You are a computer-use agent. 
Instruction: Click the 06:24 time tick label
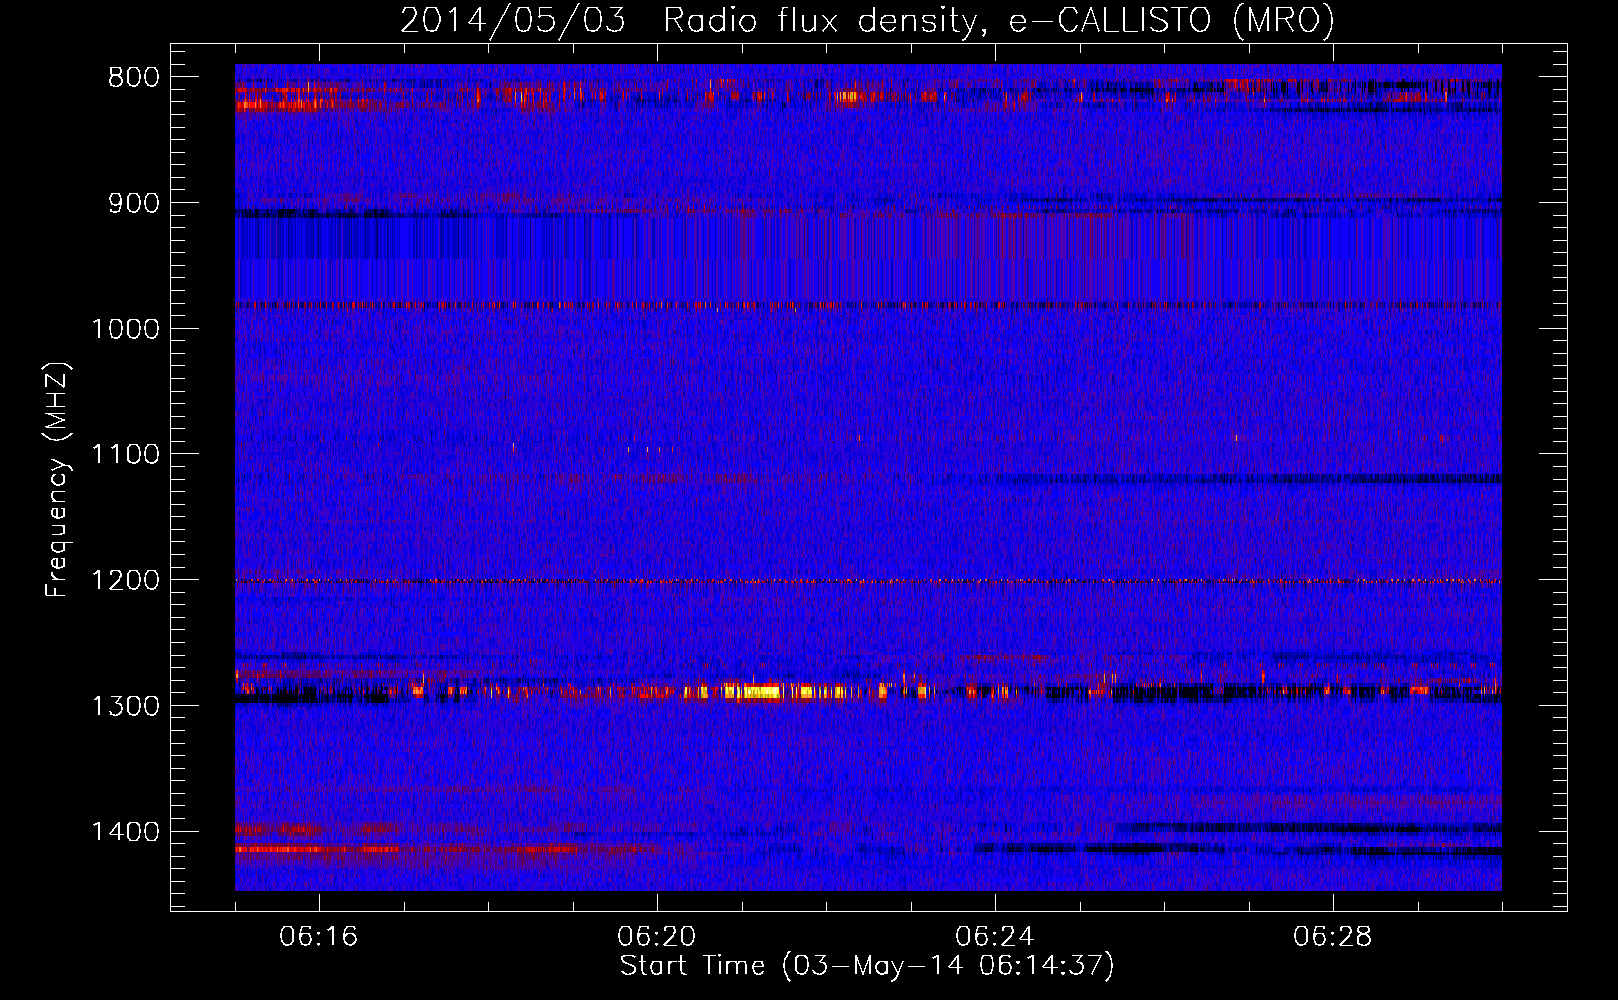coord(995,937)
